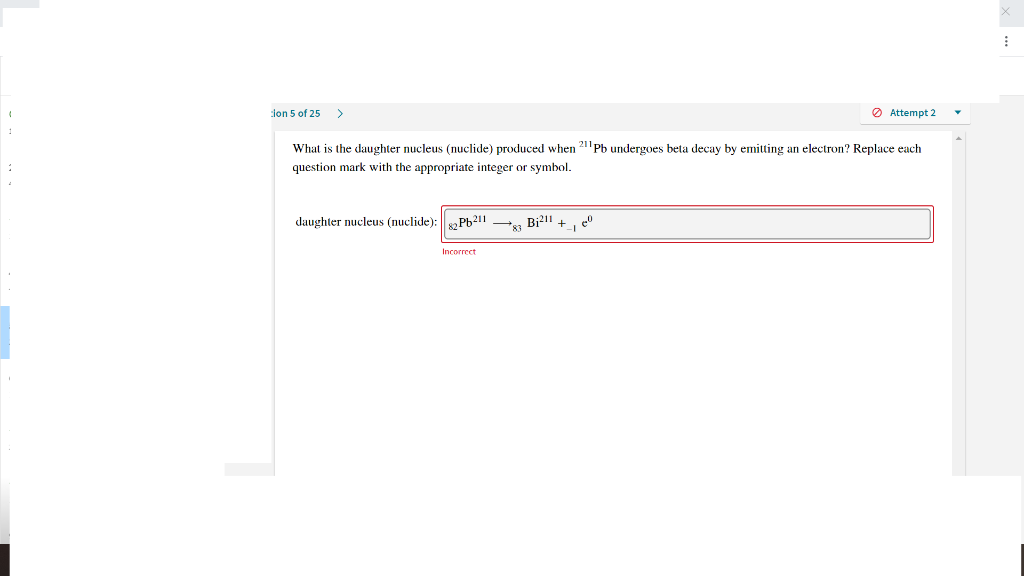Click the electron symbol e in the answer

click(x=583, y=222)
